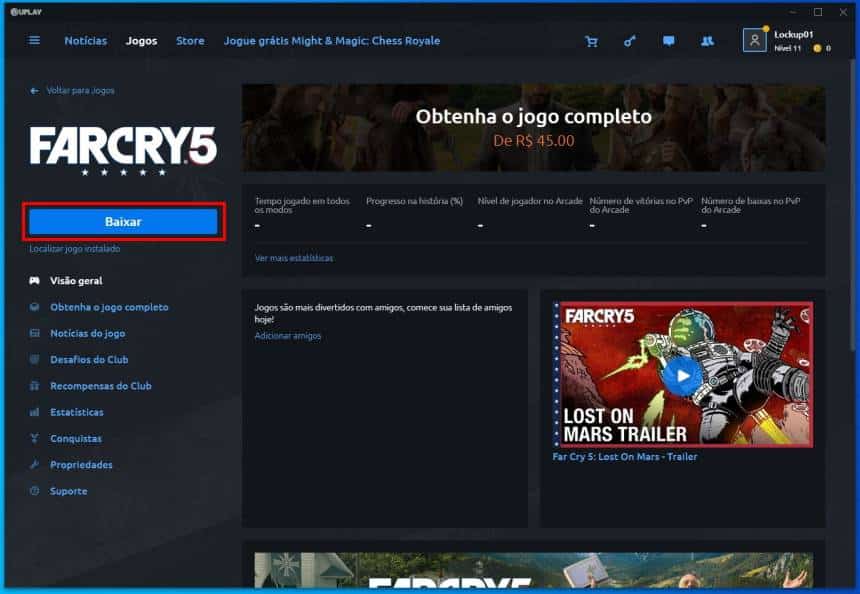Viewport: 860px width, 594px height.
Task: Open Far Cry 5: Lost On Mars - Trailer link
Action: [x=625, y=456]
